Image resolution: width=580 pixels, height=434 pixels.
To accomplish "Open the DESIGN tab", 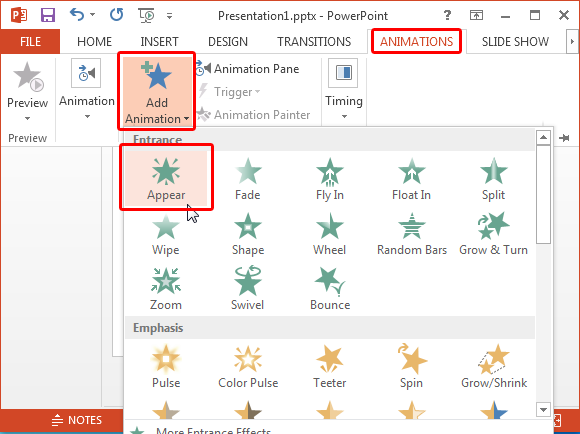I will (x=228, y=41).
